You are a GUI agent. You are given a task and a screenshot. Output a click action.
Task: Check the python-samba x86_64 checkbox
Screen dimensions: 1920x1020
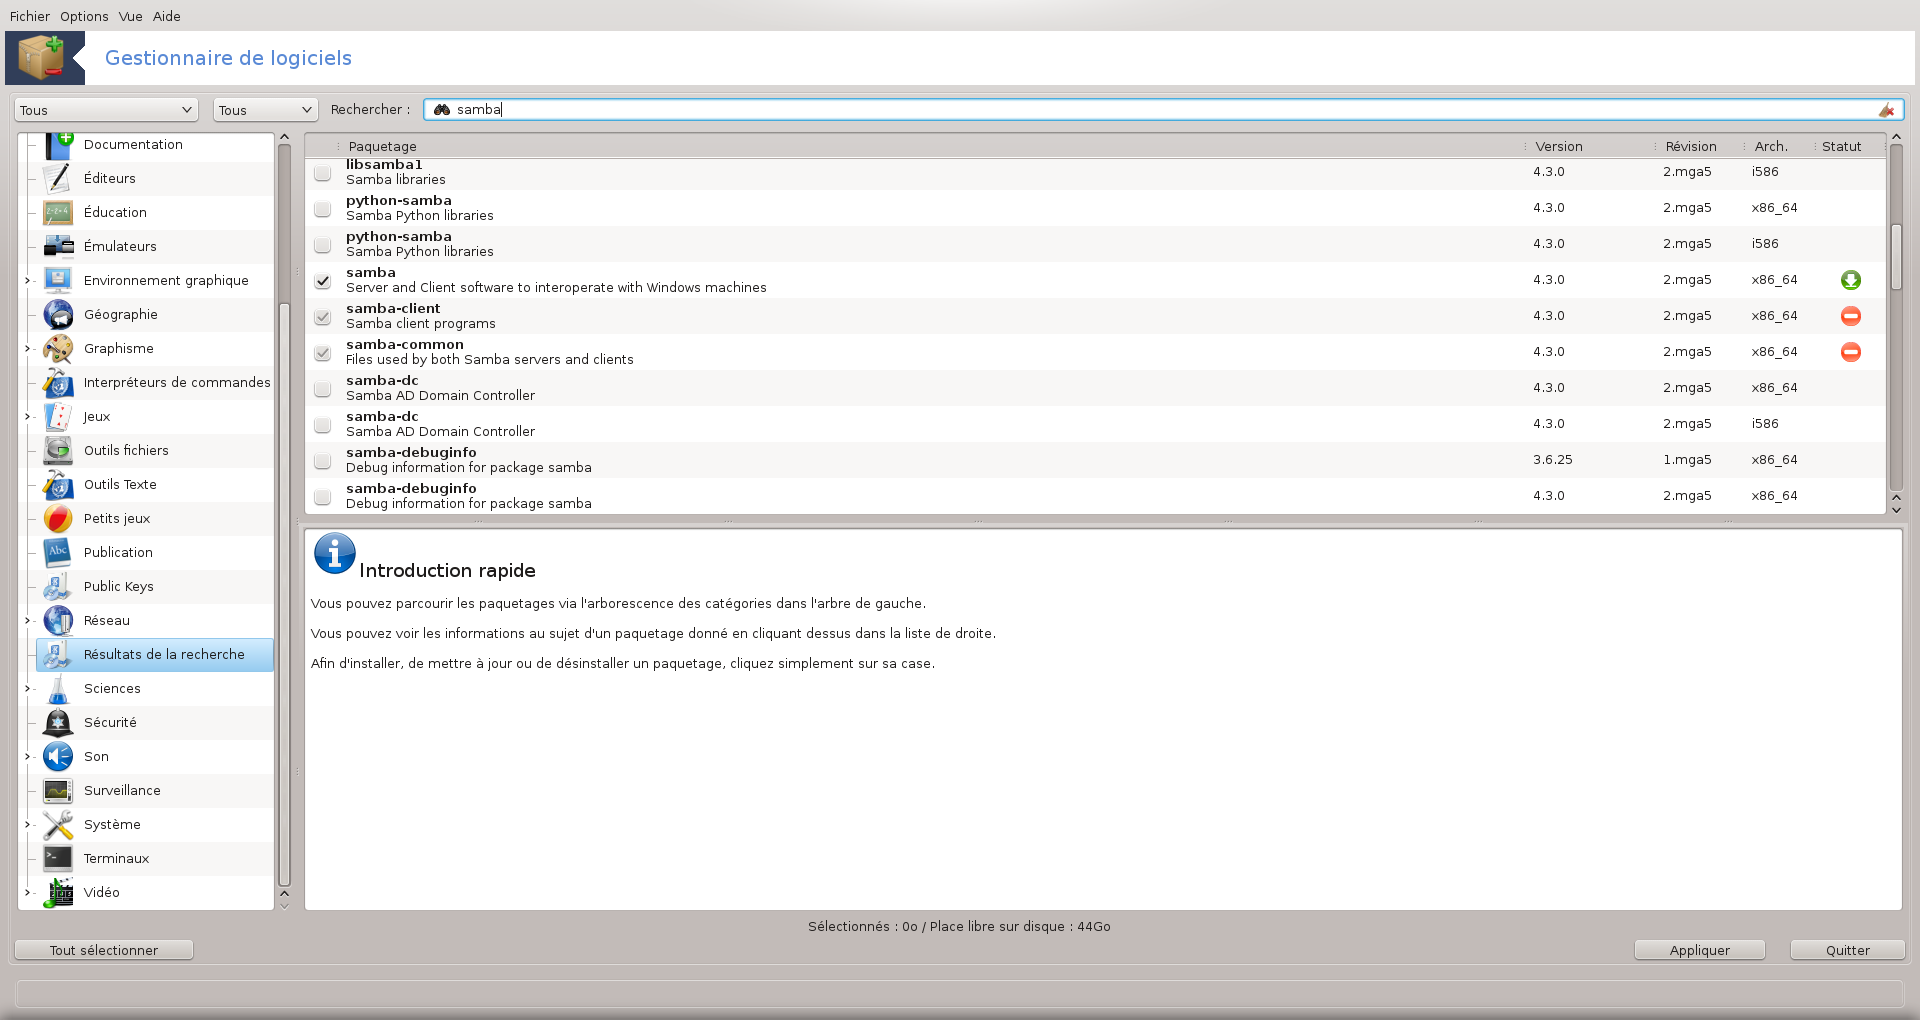pyautogui.click(x=322, y=209)
